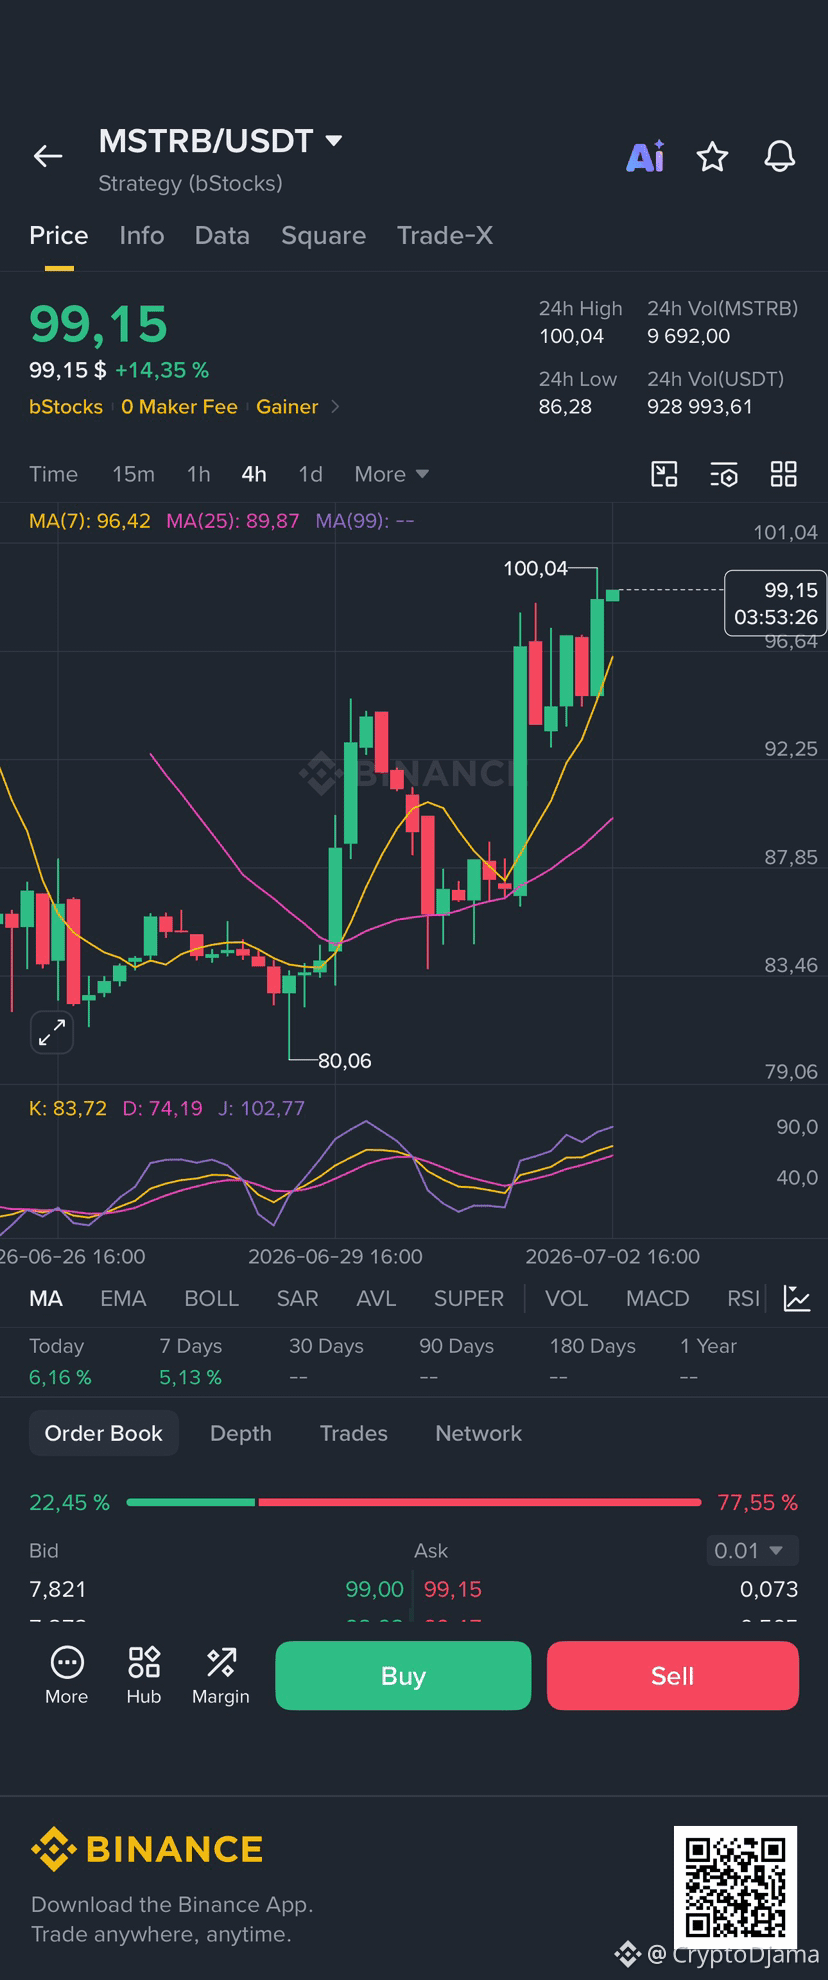Screen dimensions: 828x1980
Task: Tap the 24h High value 100,04
Action: point(572,336)
